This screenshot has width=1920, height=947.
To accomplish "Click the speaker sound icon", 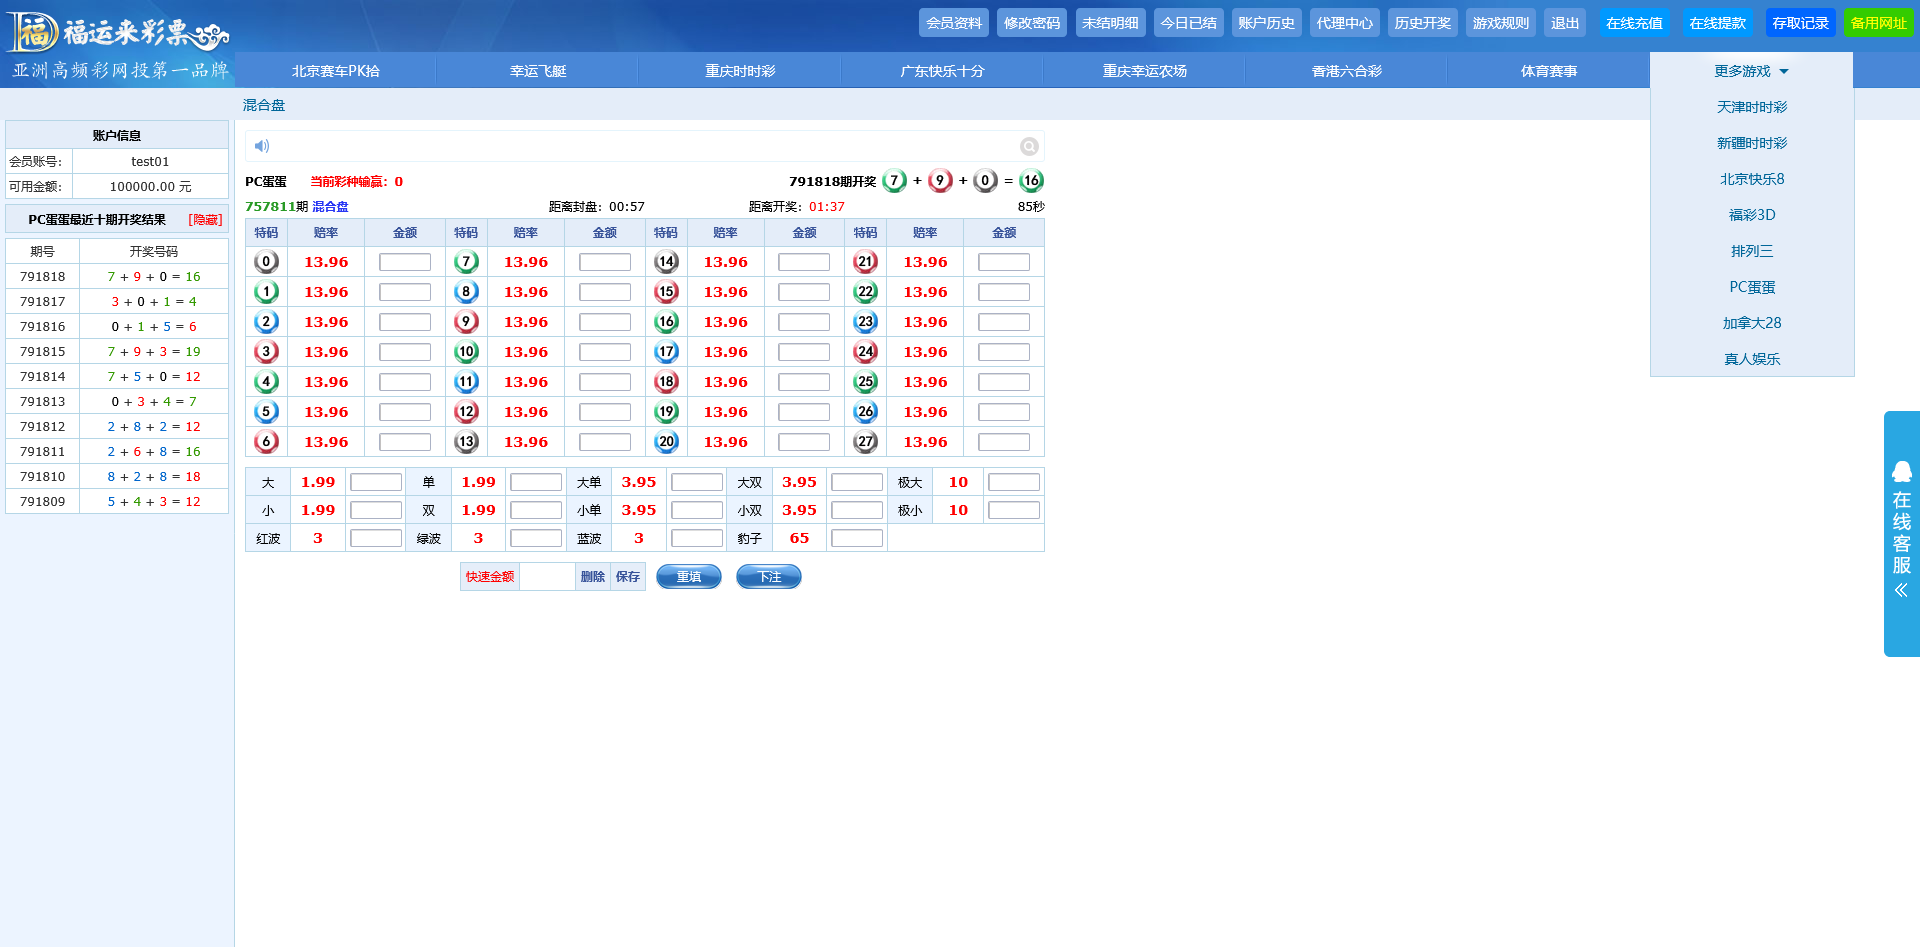I will coord(262,146).
